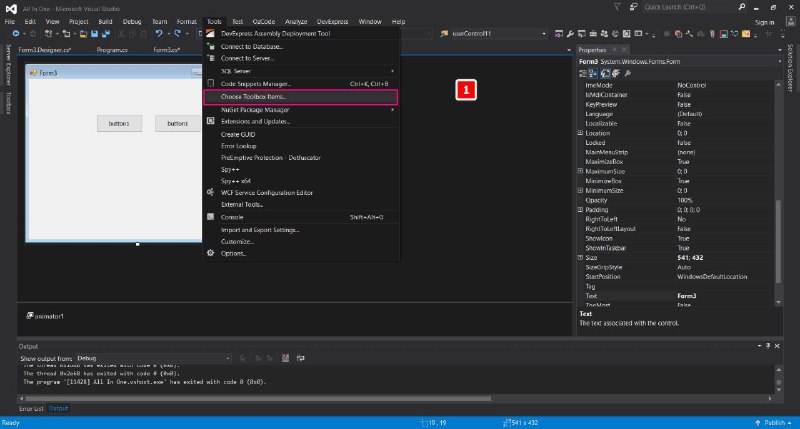Click the Sign in link

pyautogui.click(x=764, y=22)
